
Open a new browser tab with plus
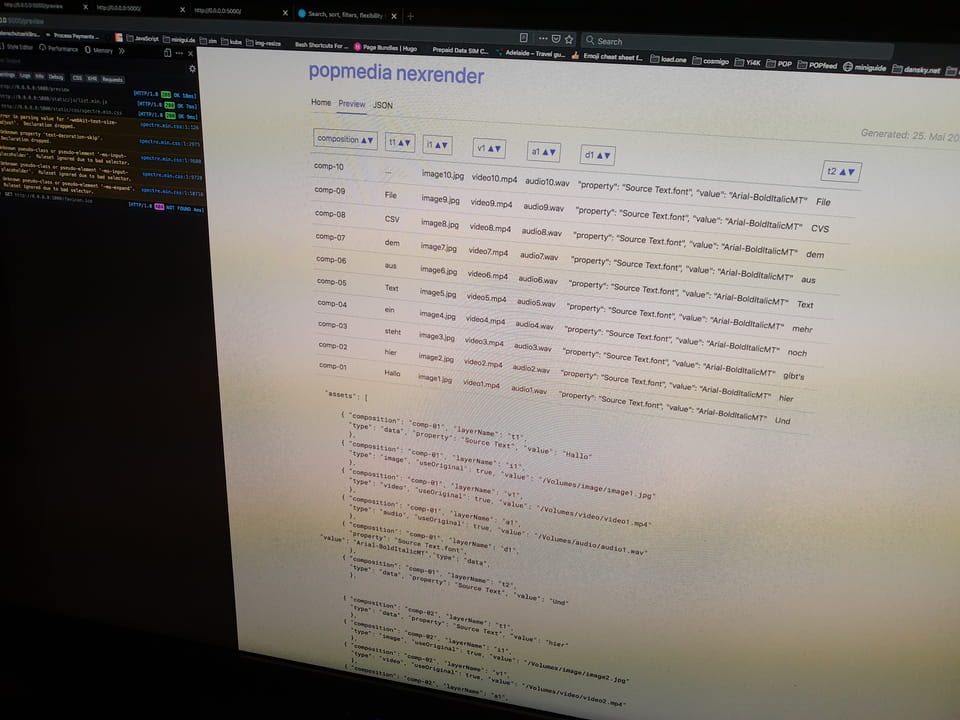click(411, 16)
